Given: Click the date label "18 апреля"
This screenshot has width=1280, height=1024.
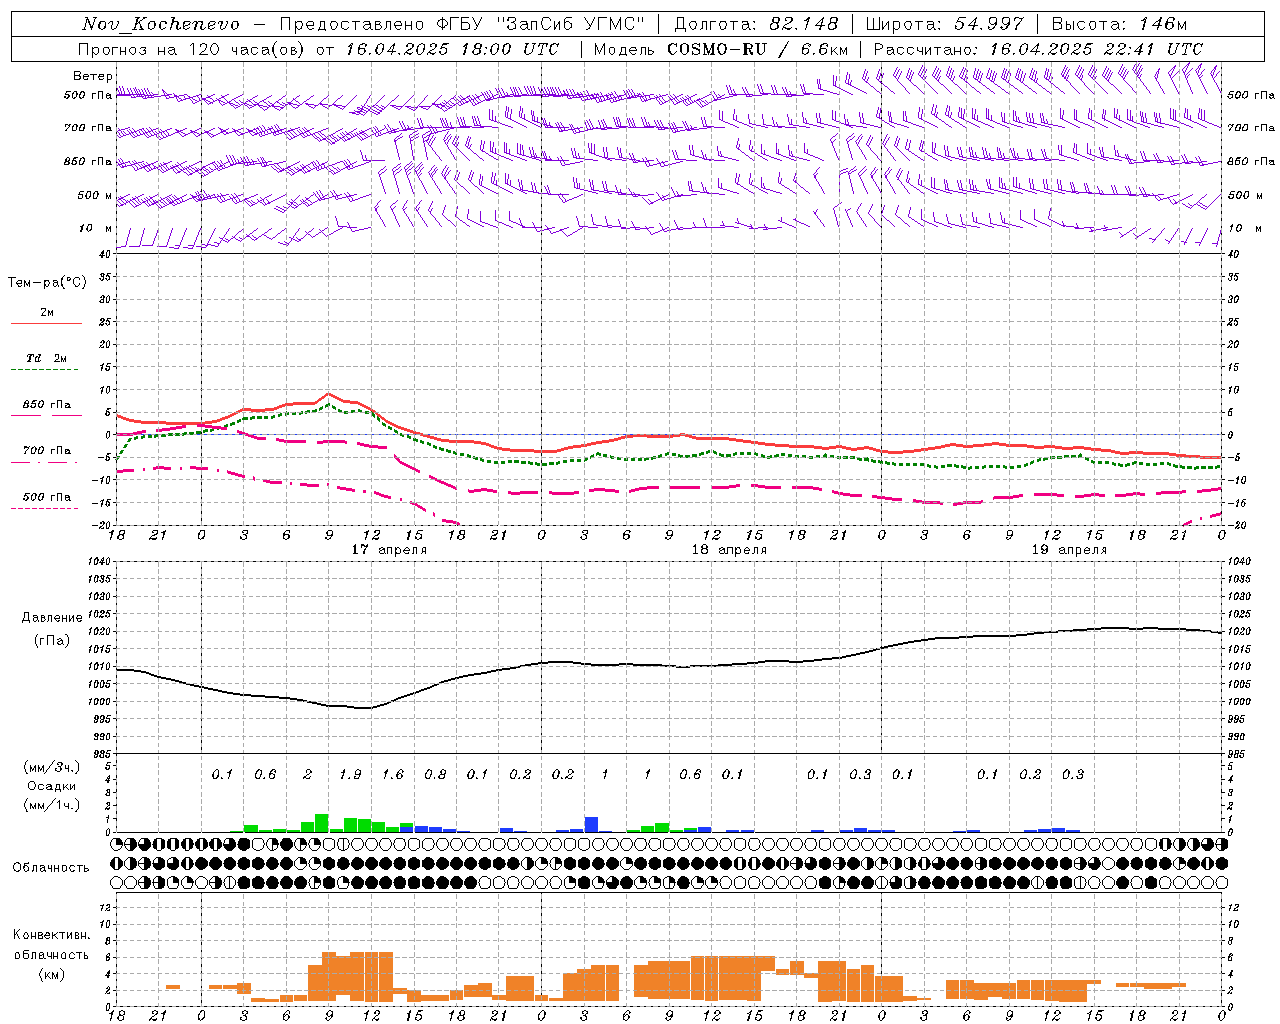Looking at the screenshot, I should [x=729, y=549].
